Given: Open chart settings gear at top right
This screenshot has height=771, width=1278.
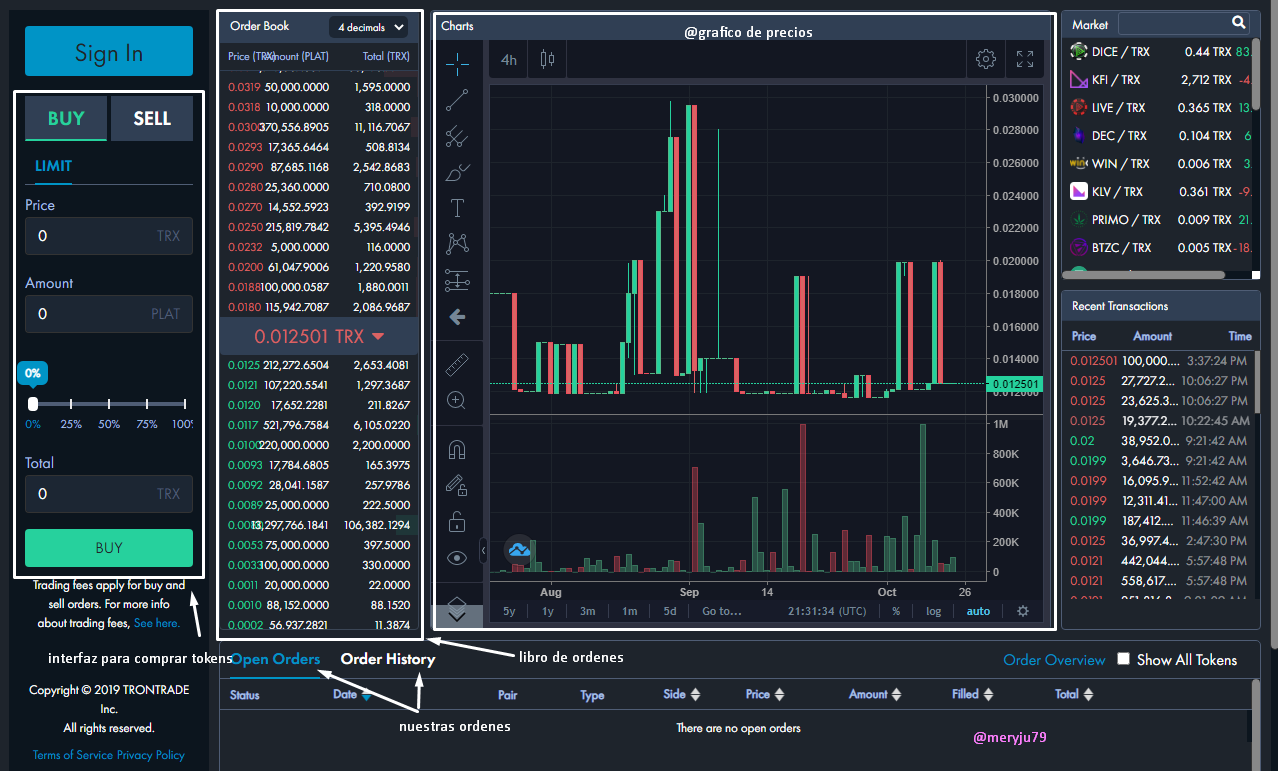Looking at the screenshot, I should 986,59.
